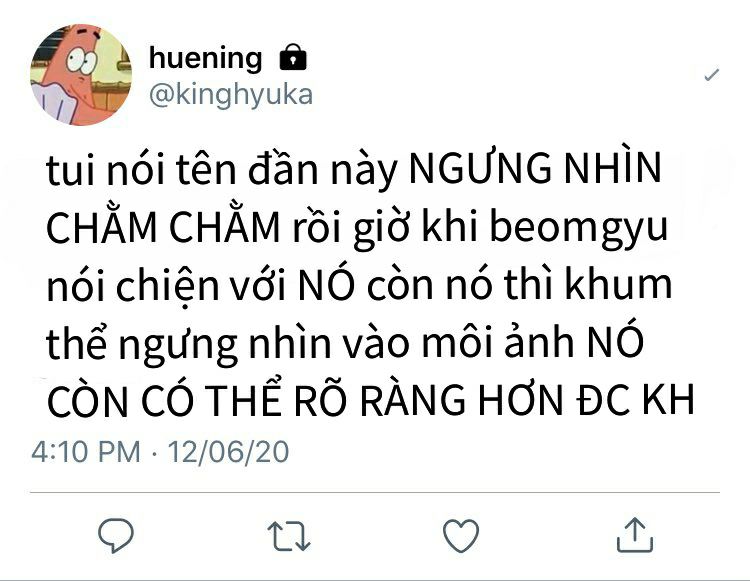Click the line starting nói chiện với
The height and width of the screenshot is (581, 750).
(359, 285)
